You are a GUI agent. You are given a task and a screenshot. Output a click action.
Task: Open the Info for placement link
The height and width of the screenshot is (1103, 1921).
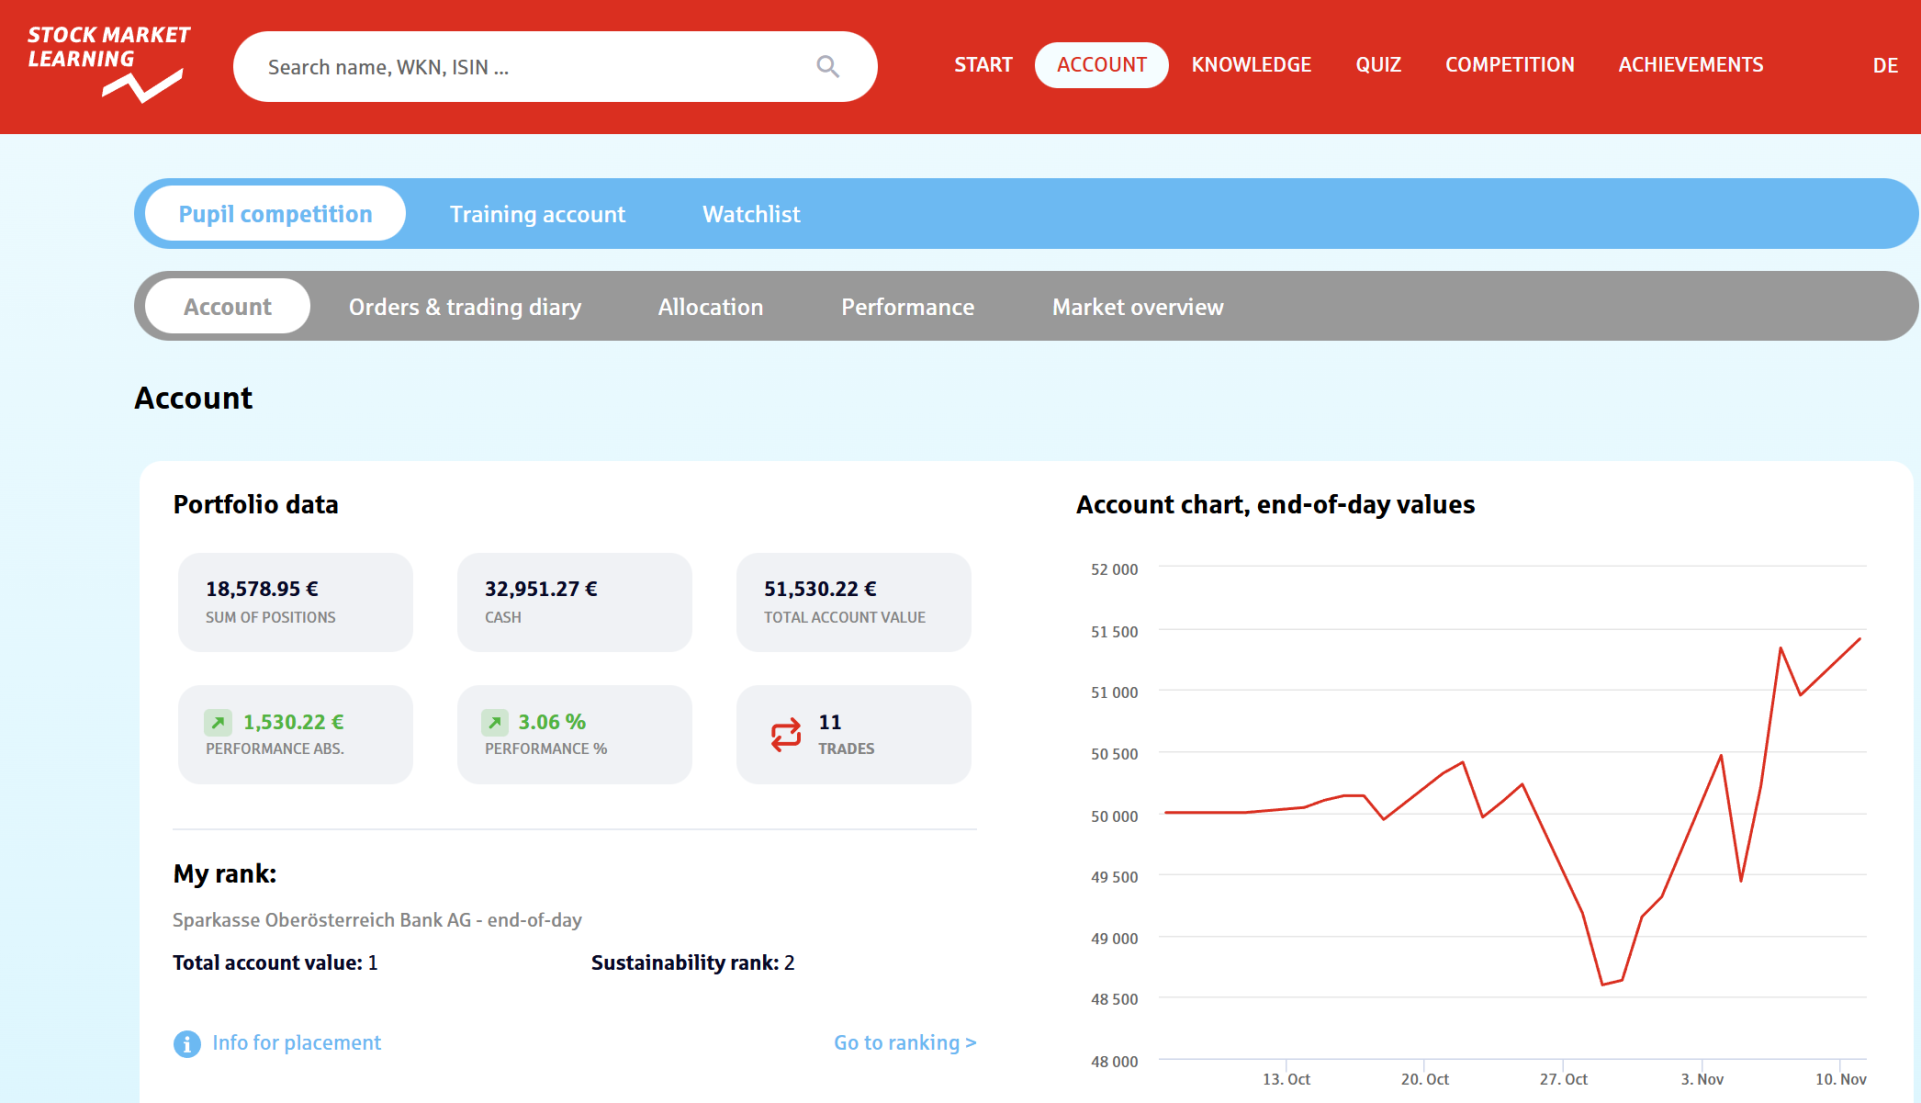click(x=296, y=1042)
